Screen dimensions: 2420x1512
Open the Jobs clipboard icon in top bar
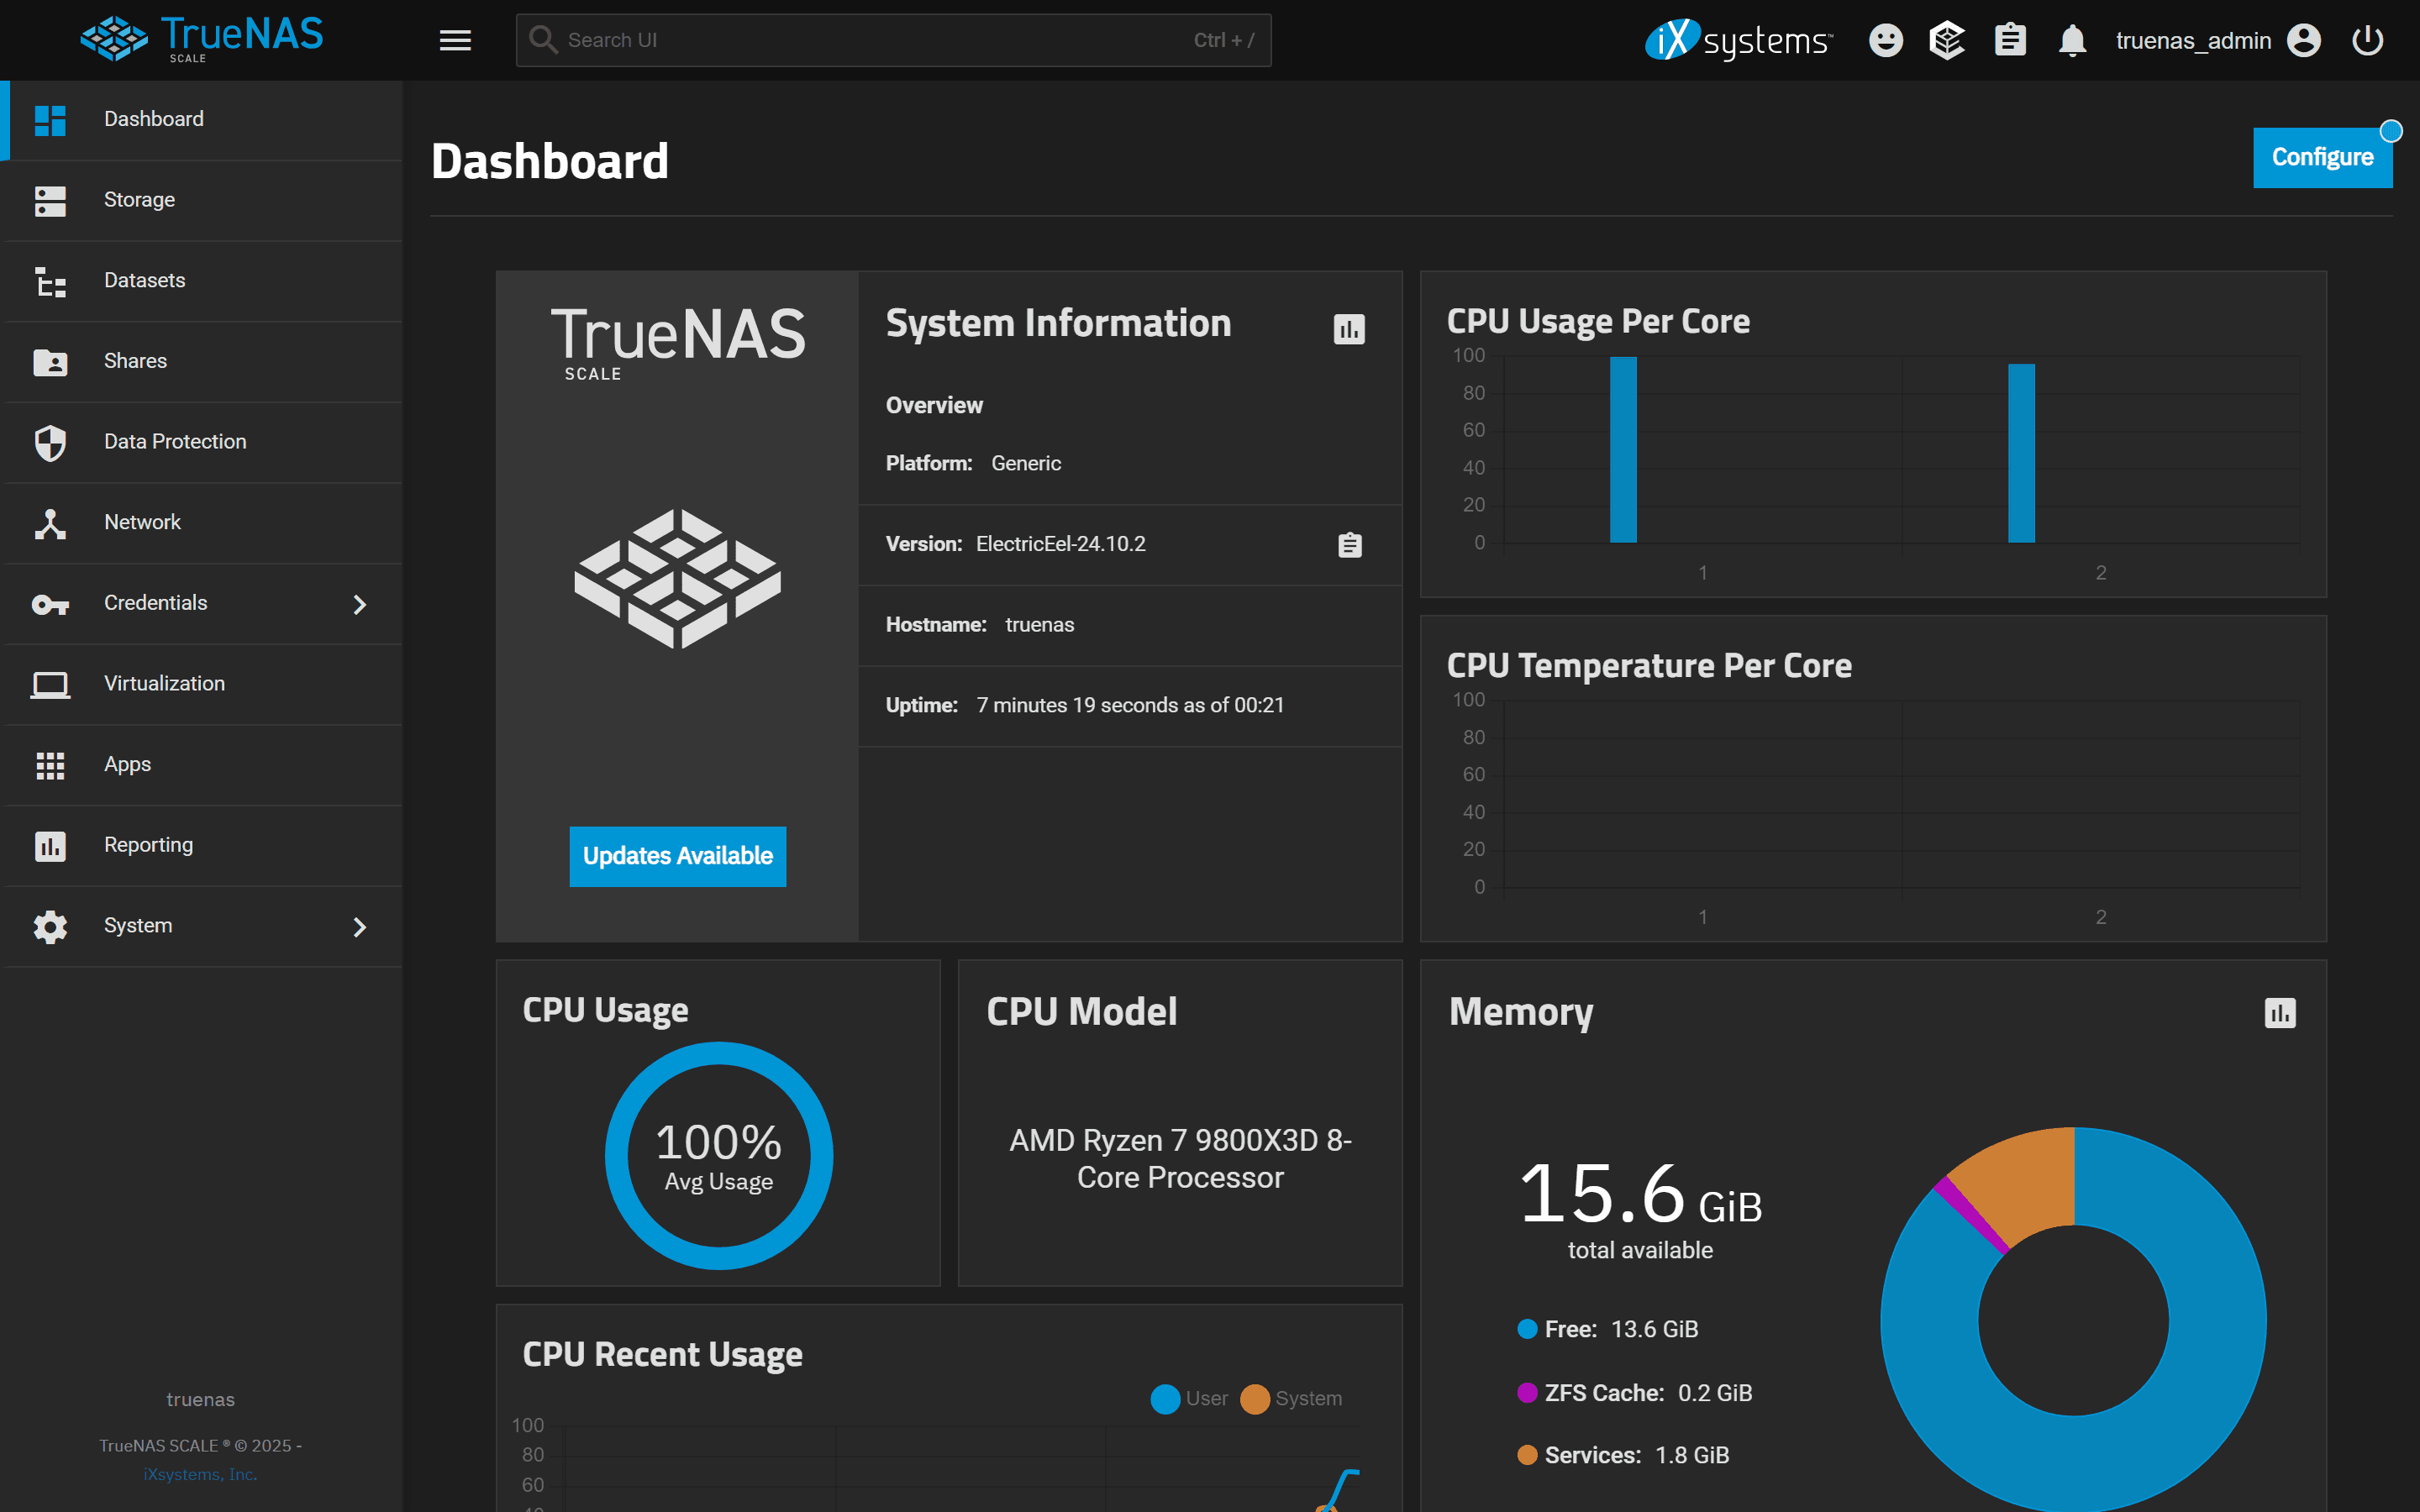[2010, 40]
